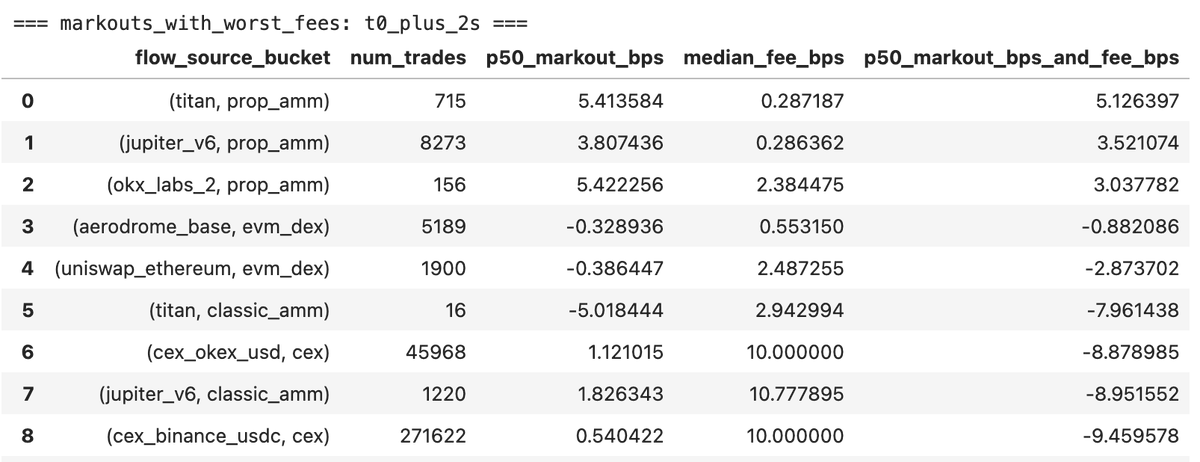The height and width of the screenshot is (462, 1200).
Task: Click num_trades value 1220
Action: click(445, 395)
